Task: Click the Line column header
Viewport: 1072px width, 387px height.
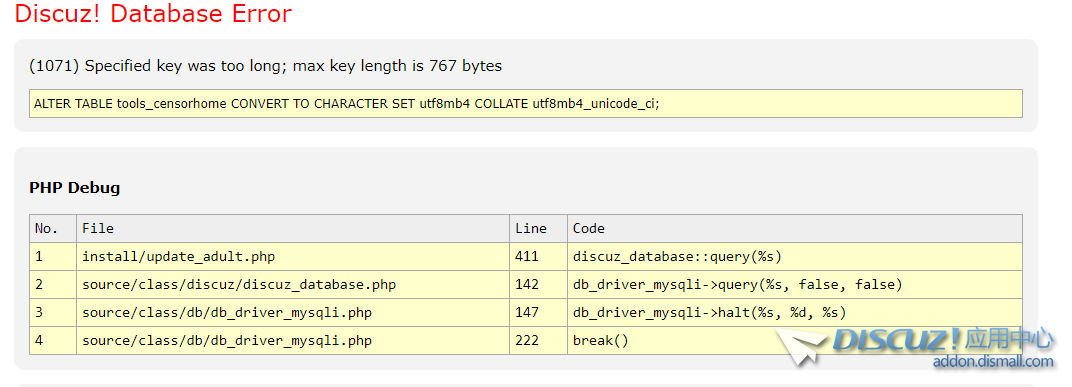Action: 538,228
